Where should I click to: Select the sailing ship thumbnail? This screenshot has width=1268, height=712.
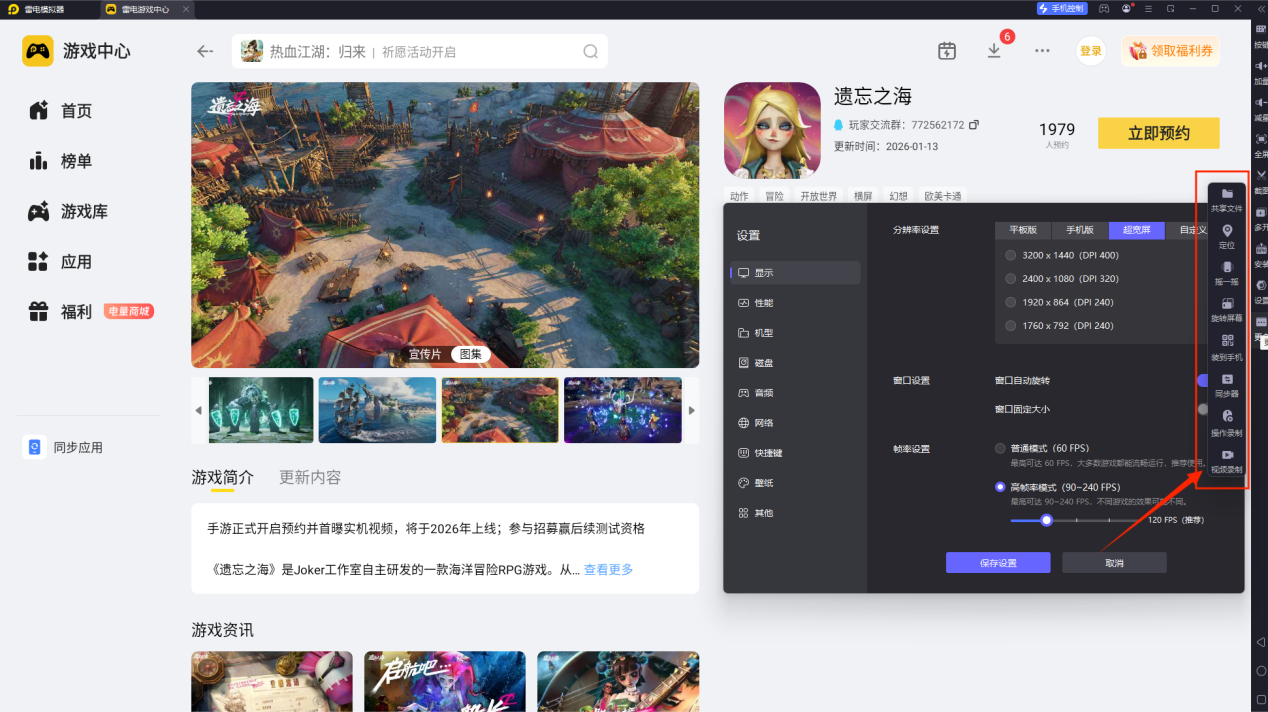tap(377, 410)
